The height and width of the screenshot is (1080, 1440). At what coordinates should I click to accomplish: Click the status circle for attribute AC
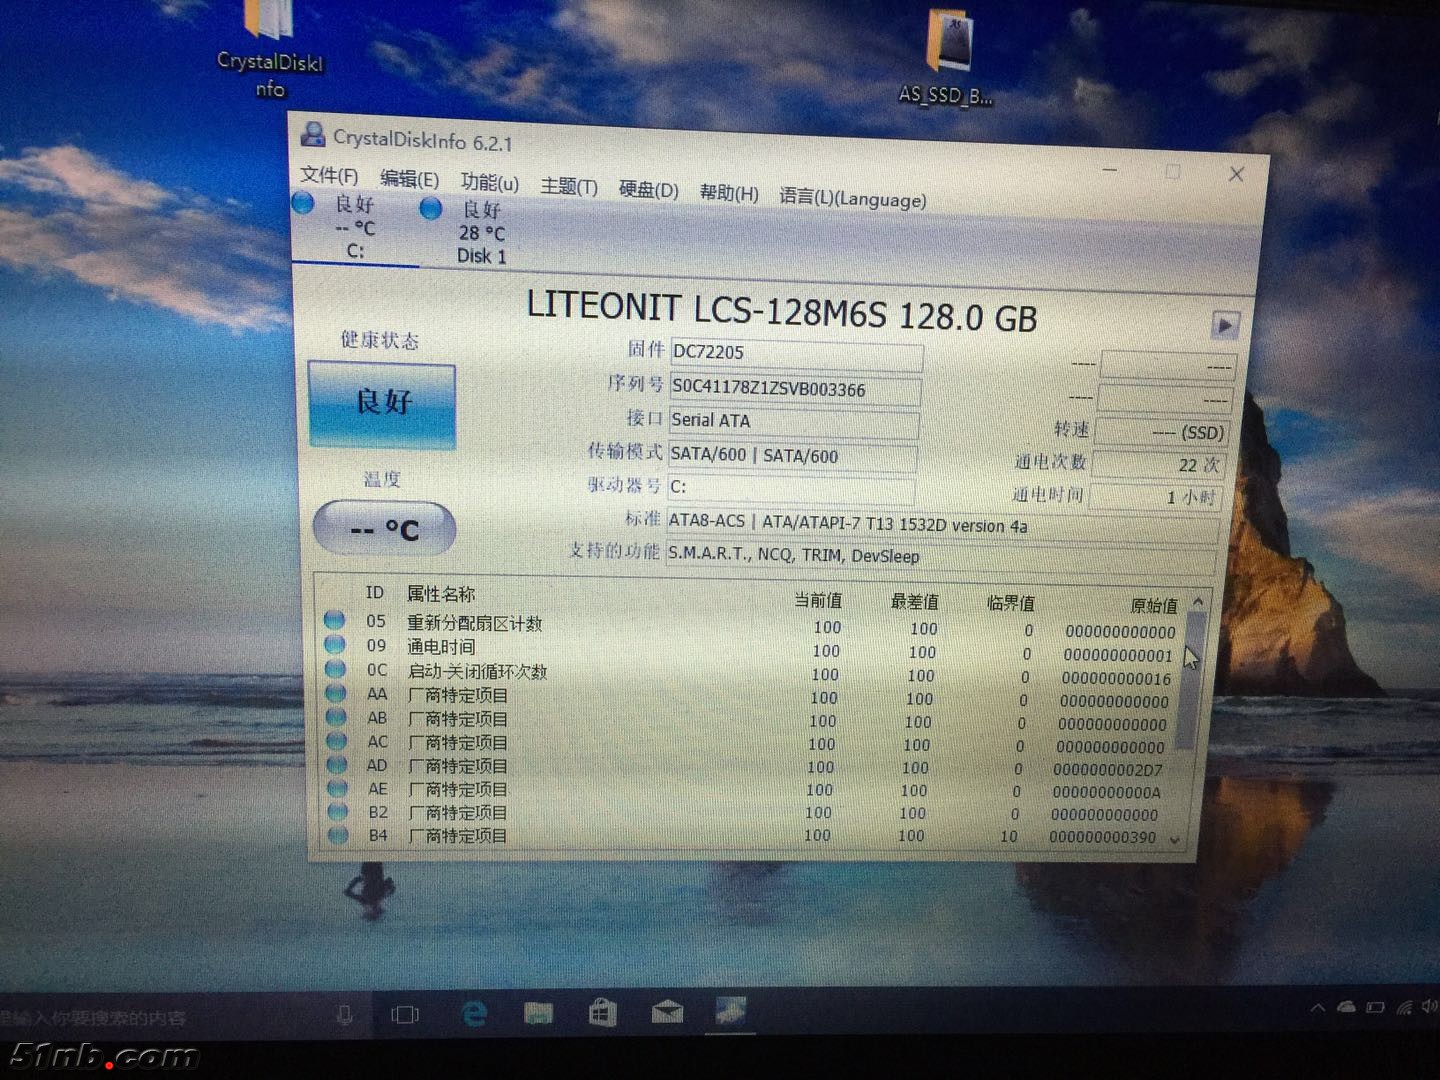pyautogui.click(x=337, y=741)
